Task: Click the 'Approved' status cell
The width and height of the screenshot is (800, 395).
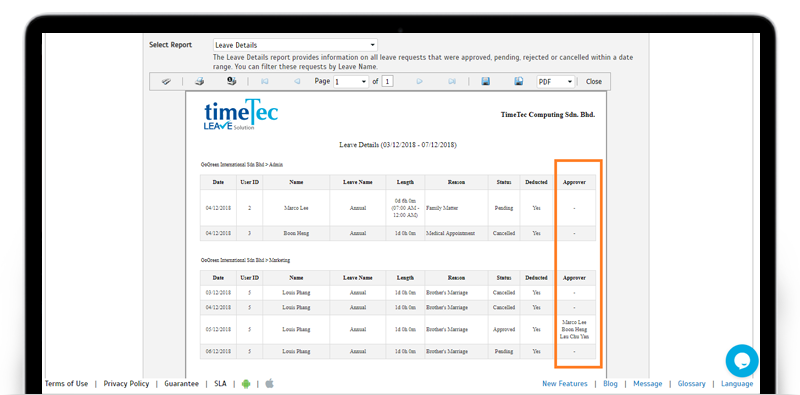Action: pos(504,330)
